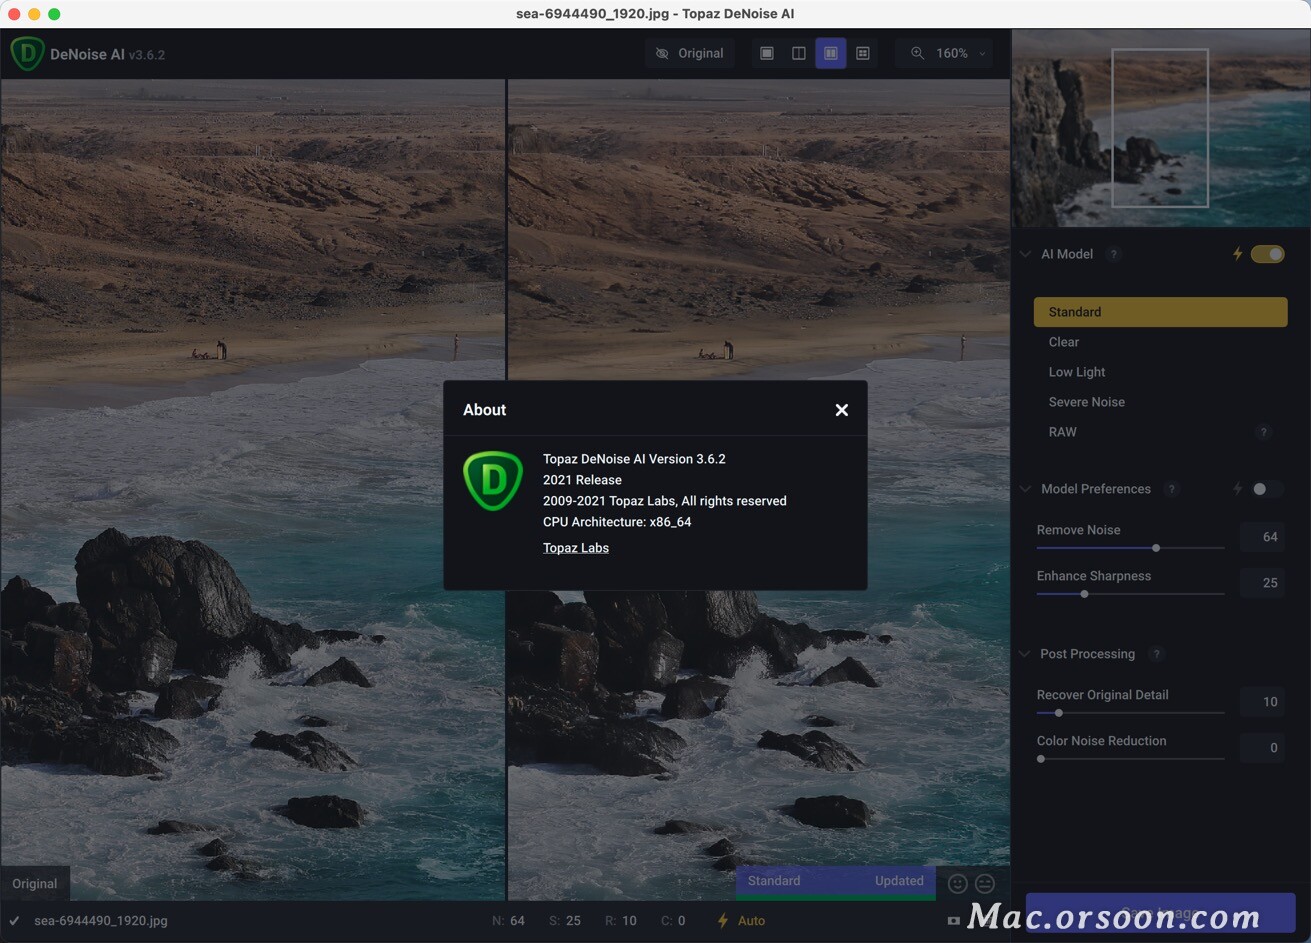Switch to single image view
Viewport: 1311px width, 943px height.
point(767,53)
